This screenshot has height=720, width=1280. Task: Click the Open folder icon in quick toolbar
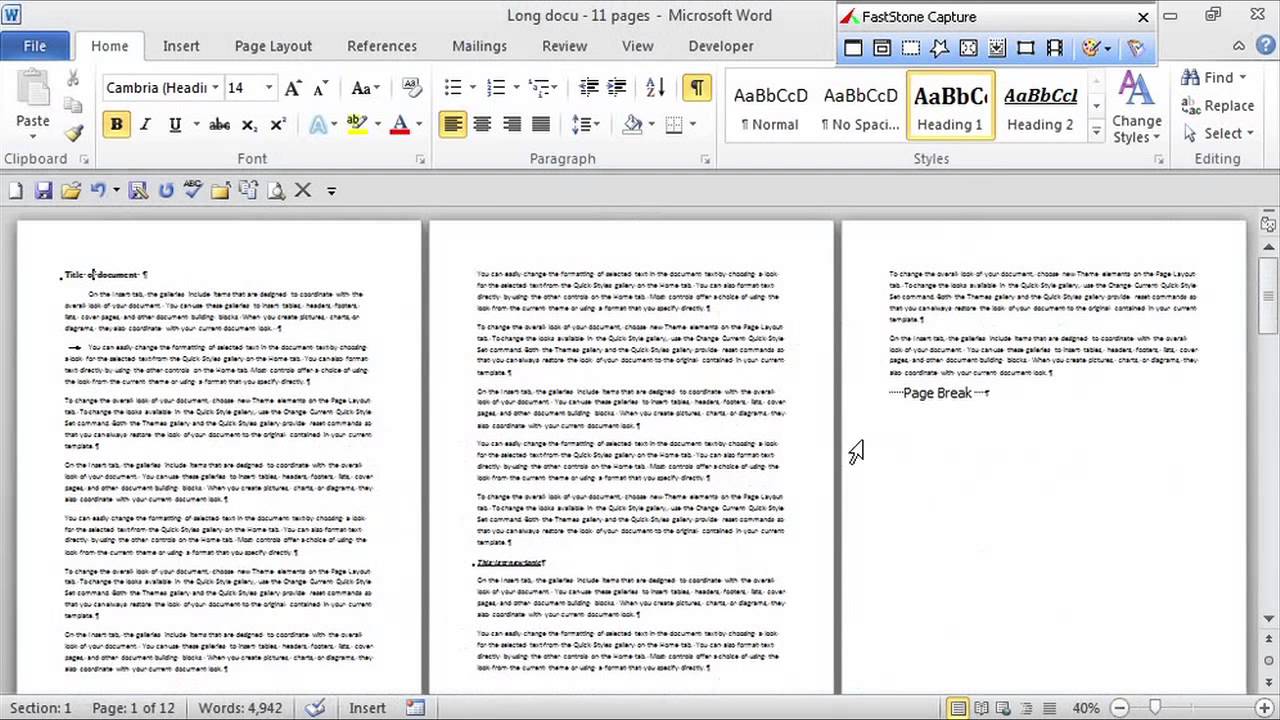70,190
